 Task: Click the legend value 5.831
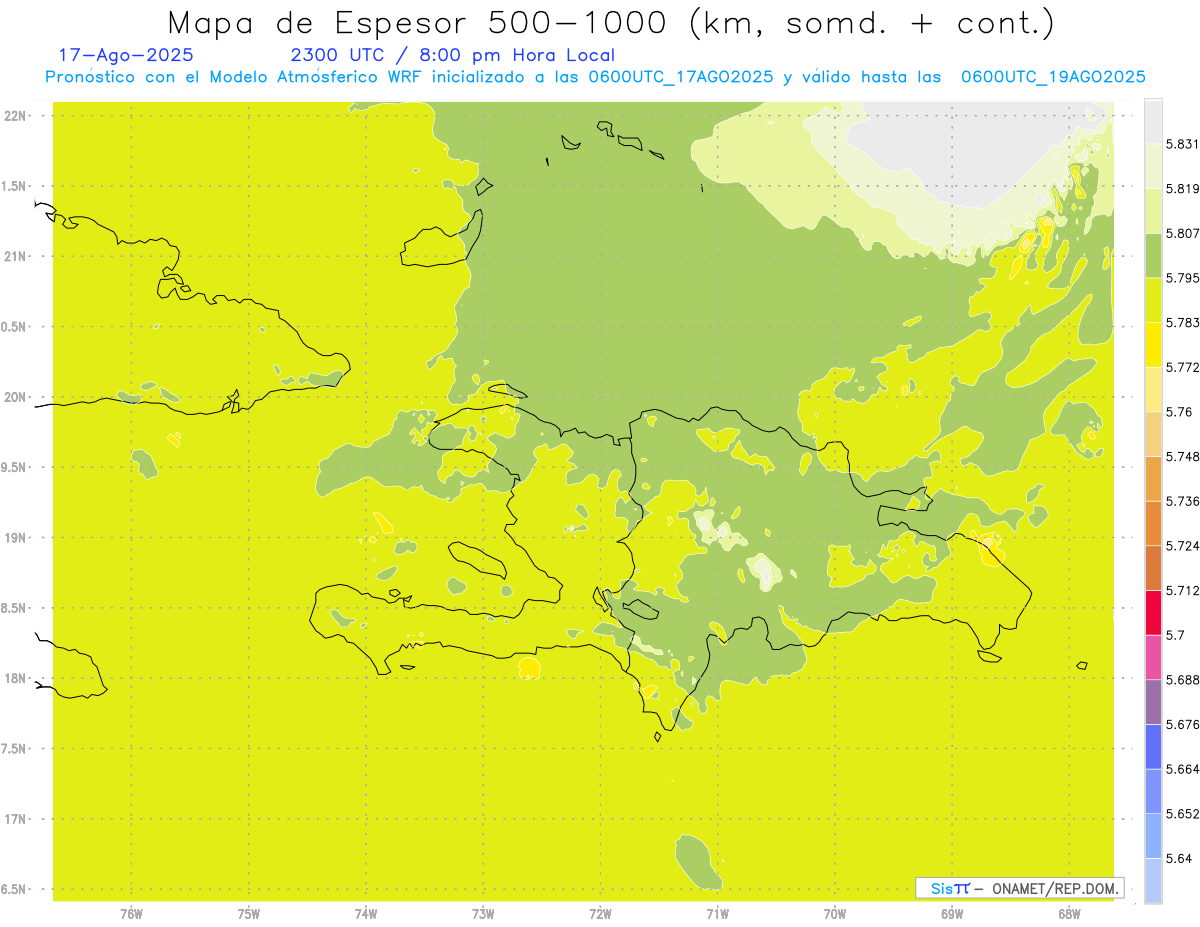click(1182, 144)
